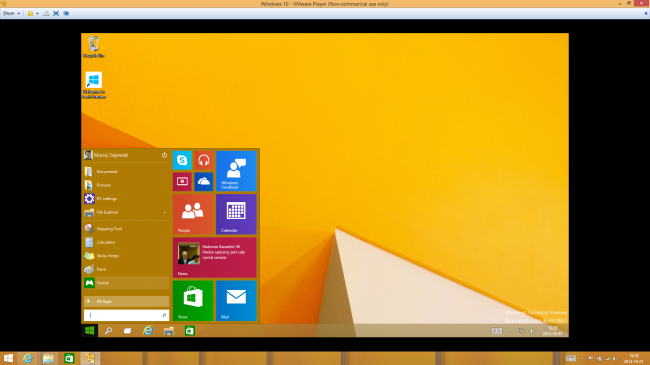Open the Music headphones tile

coord(204,160)
